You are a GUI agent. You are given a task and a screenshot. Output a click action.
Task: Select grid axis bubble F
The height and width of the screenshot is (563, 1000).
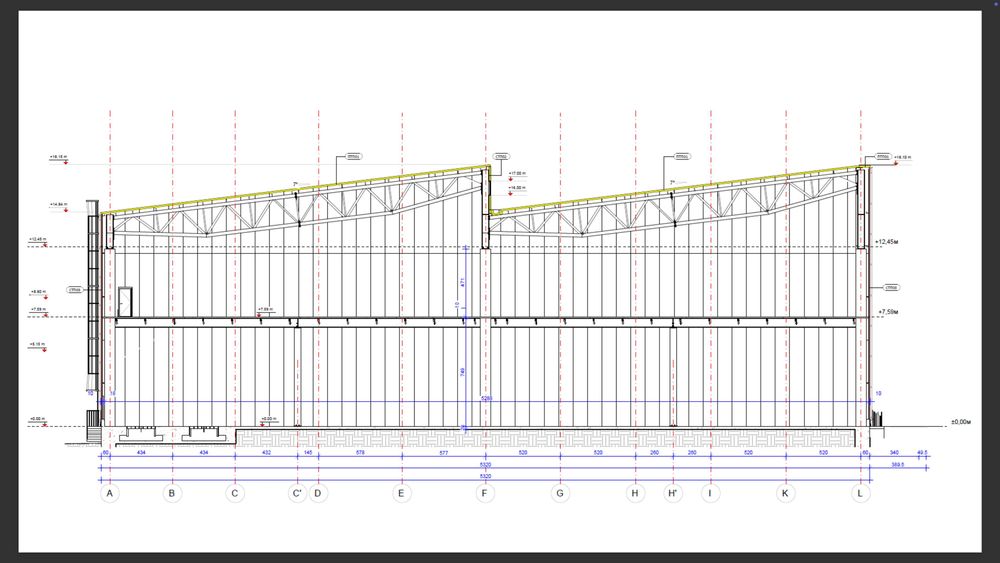click(x=485, y=493)
